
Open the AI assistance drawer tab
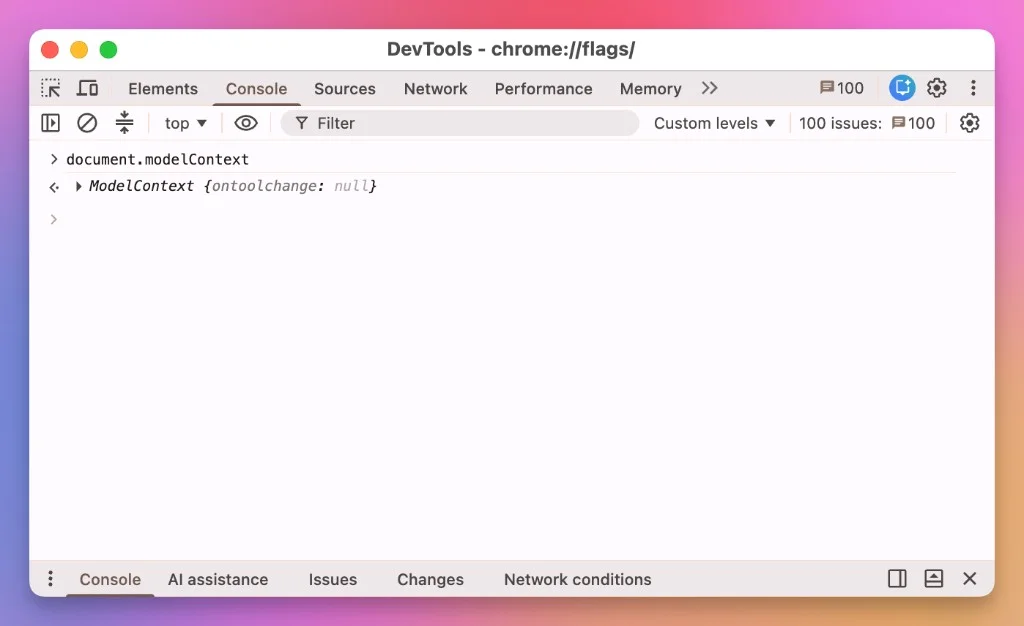218,580
